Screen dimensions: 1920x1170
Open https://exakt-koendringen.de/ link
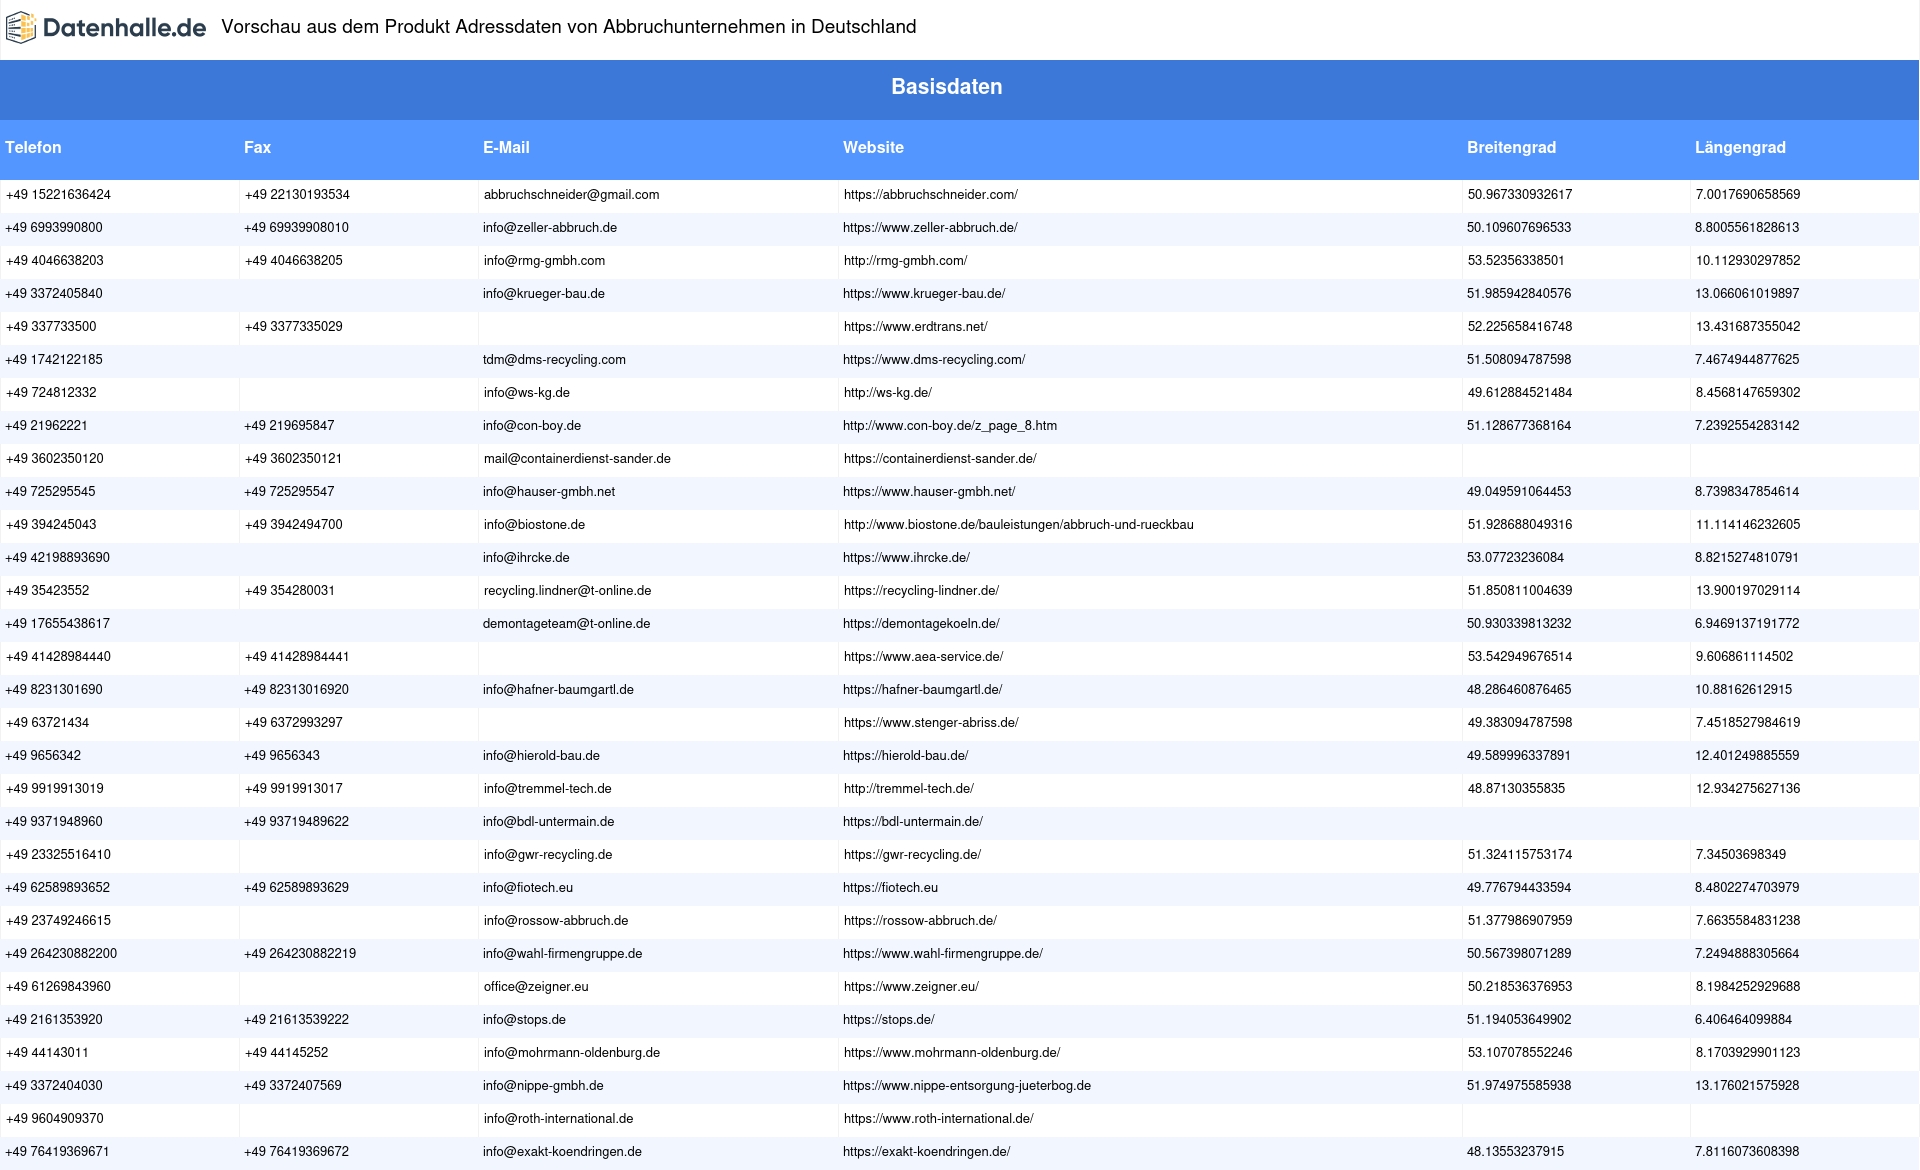[x=927, y=1152]
